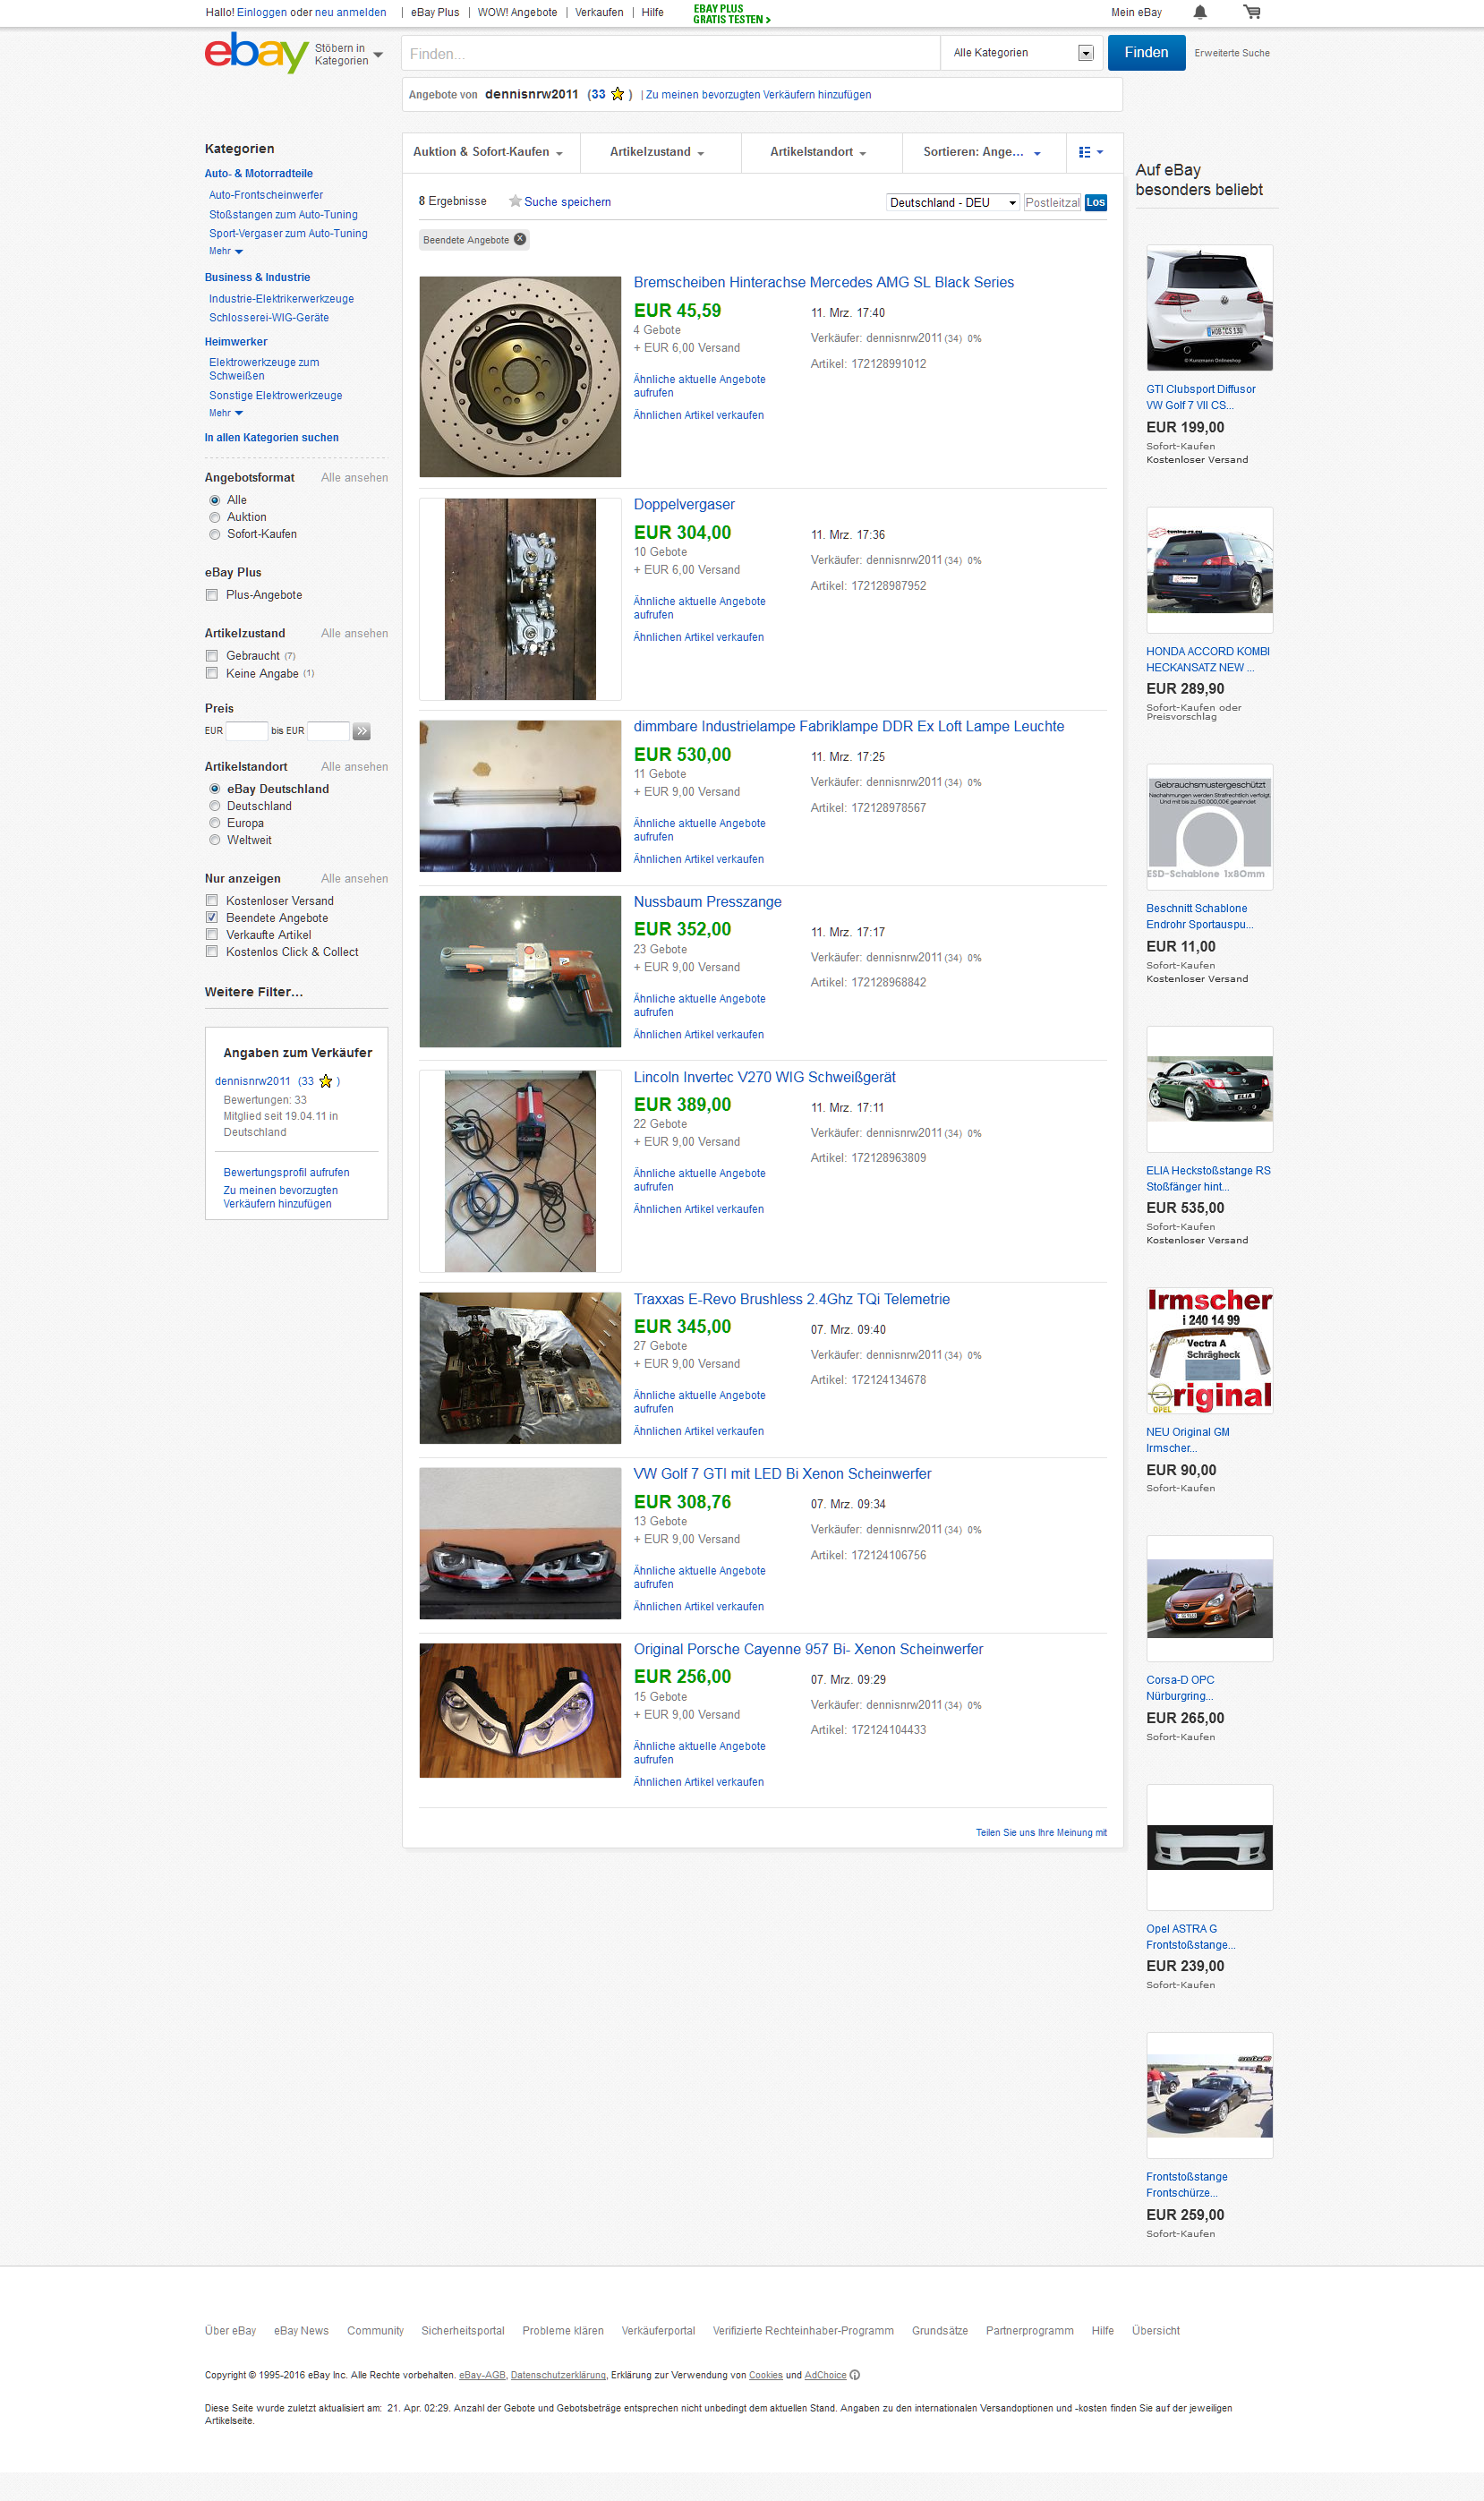The height and width of the screenshot is (2501, 1484).
Task: Open the Sortieren dropdown
Action: (982, 152)
